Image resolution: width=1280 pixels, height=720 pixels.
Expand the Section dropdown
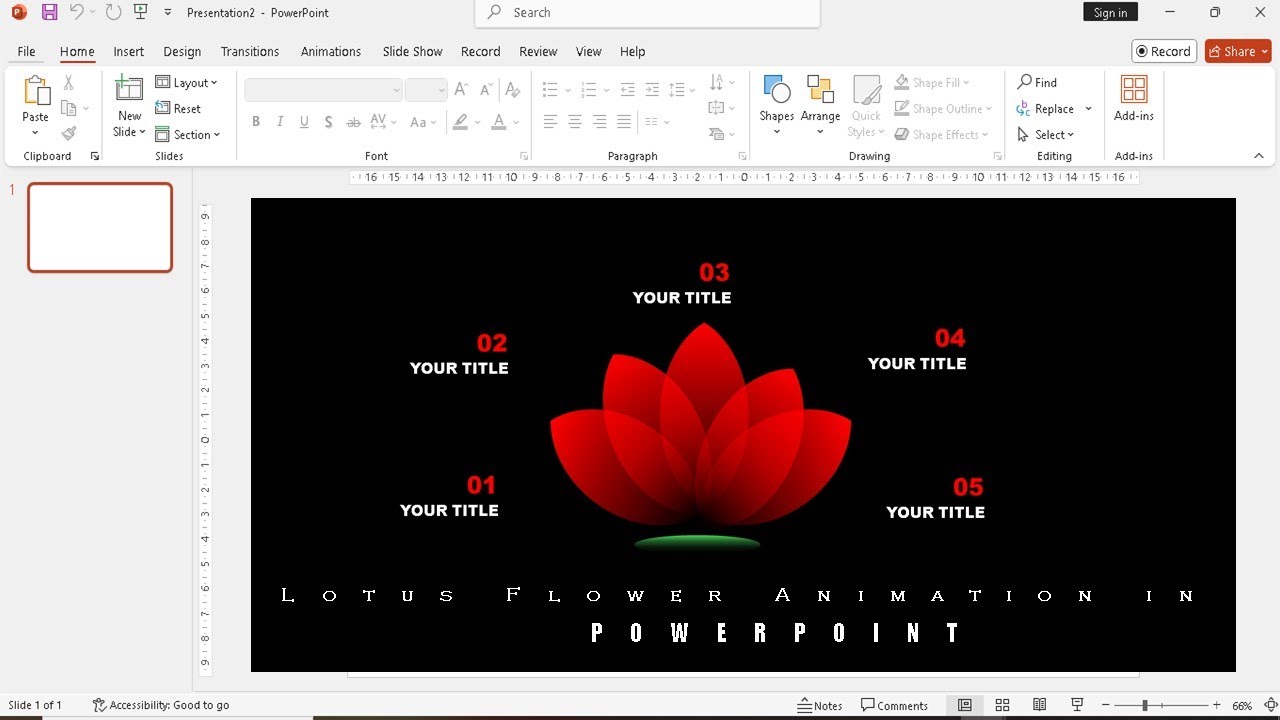point(188,134)
